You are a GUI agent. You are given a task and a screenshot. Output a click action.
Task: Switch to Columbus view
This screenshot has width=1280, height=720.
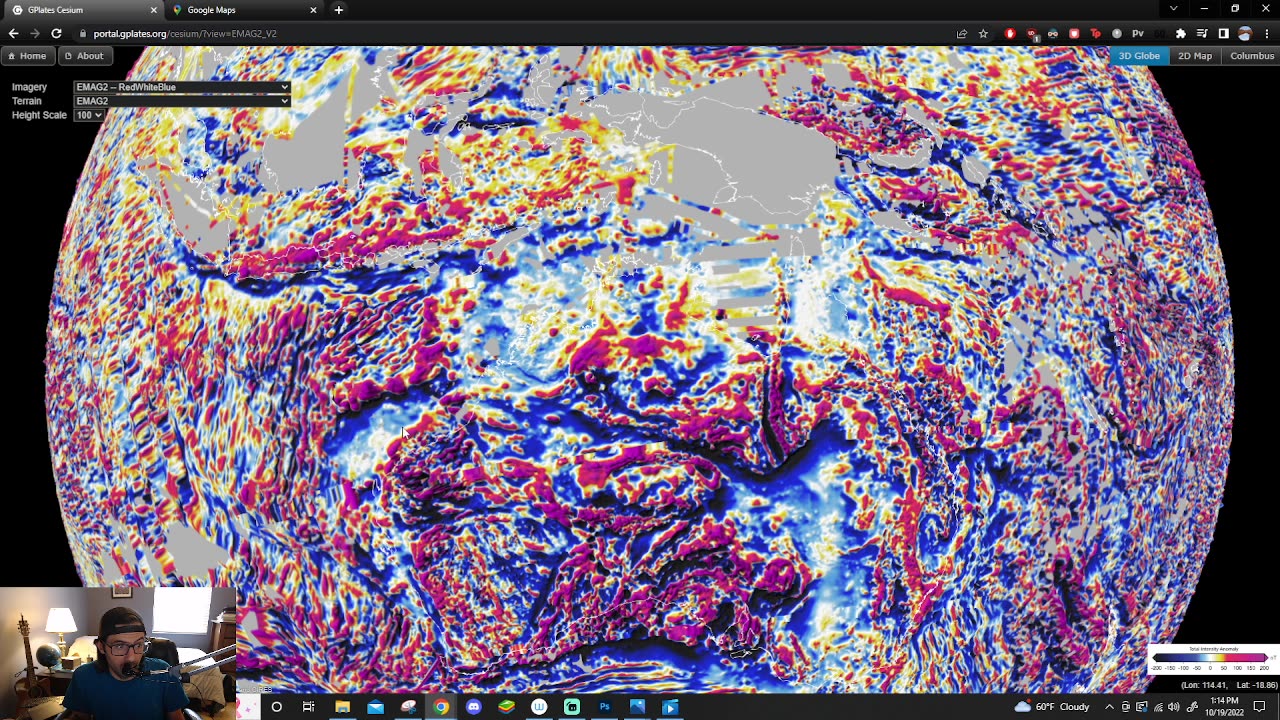(x=1252, y=56)
